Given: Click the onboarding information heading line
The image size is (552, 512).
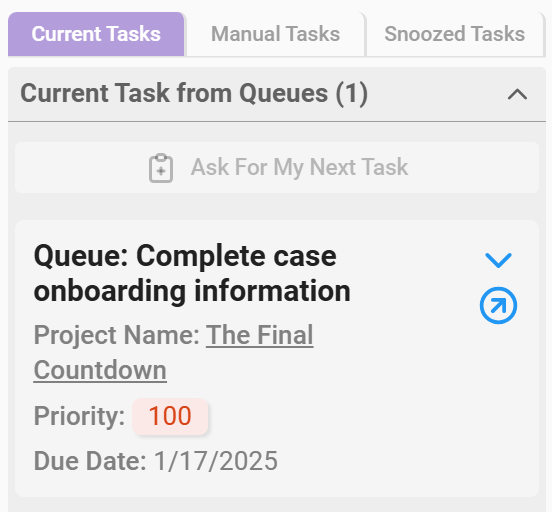Looking at the screenshot, I should [192, 291].
